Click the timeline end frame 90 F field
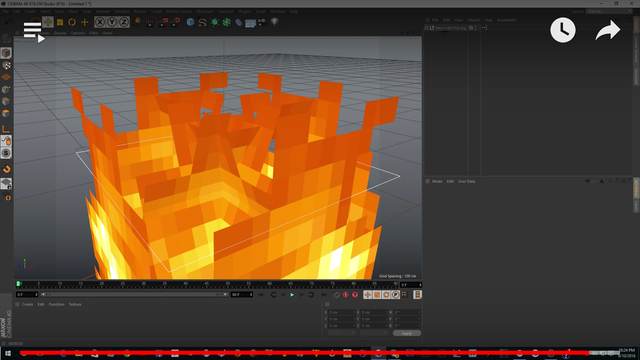640x360 pixels. click(x=242, y=295)
